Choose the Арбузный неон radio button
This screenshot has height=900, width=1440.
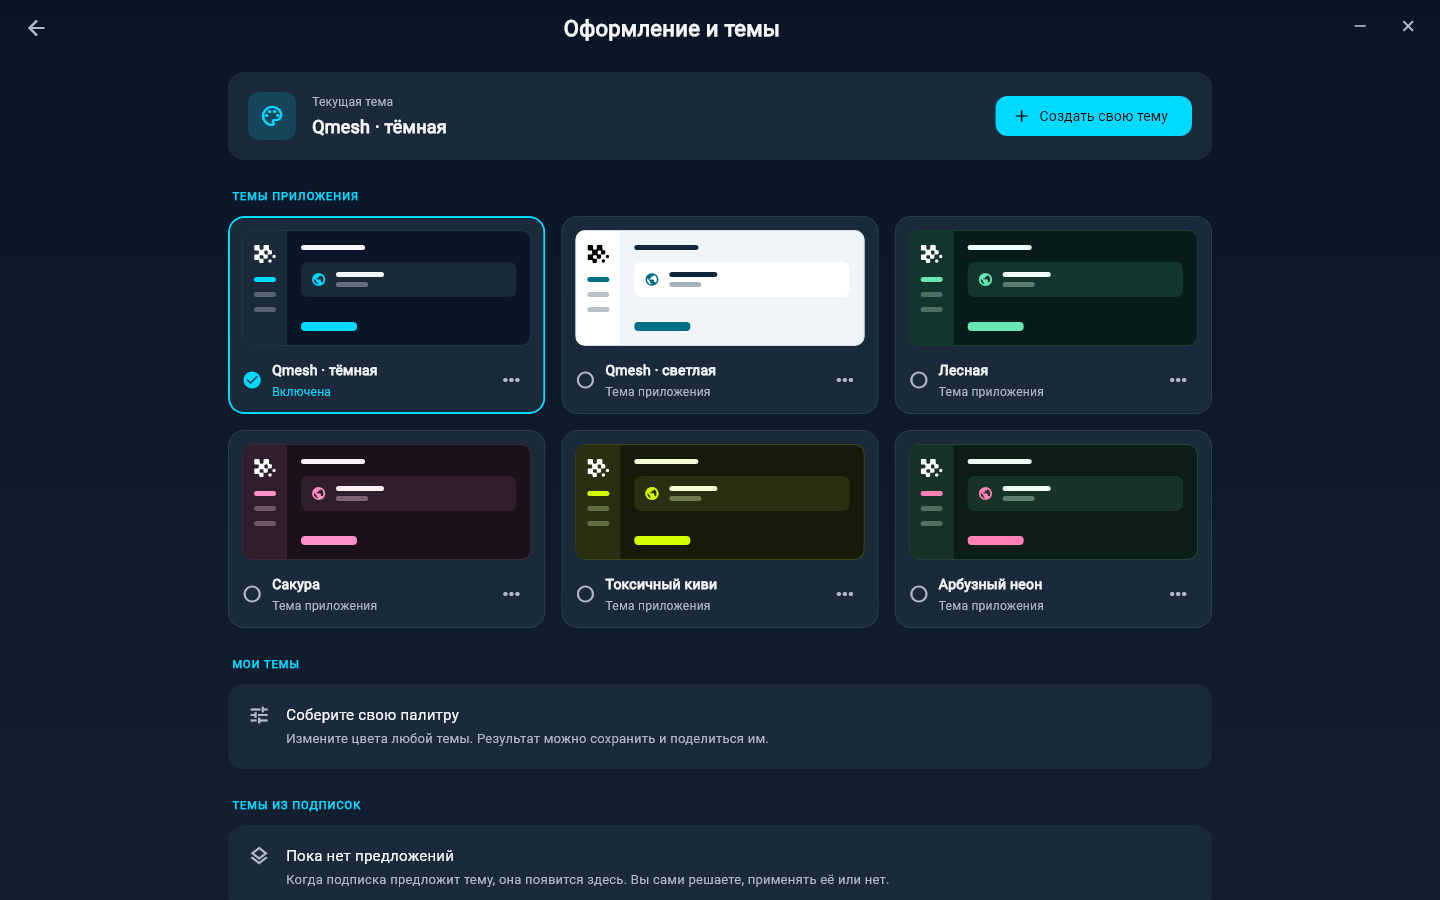919,594
